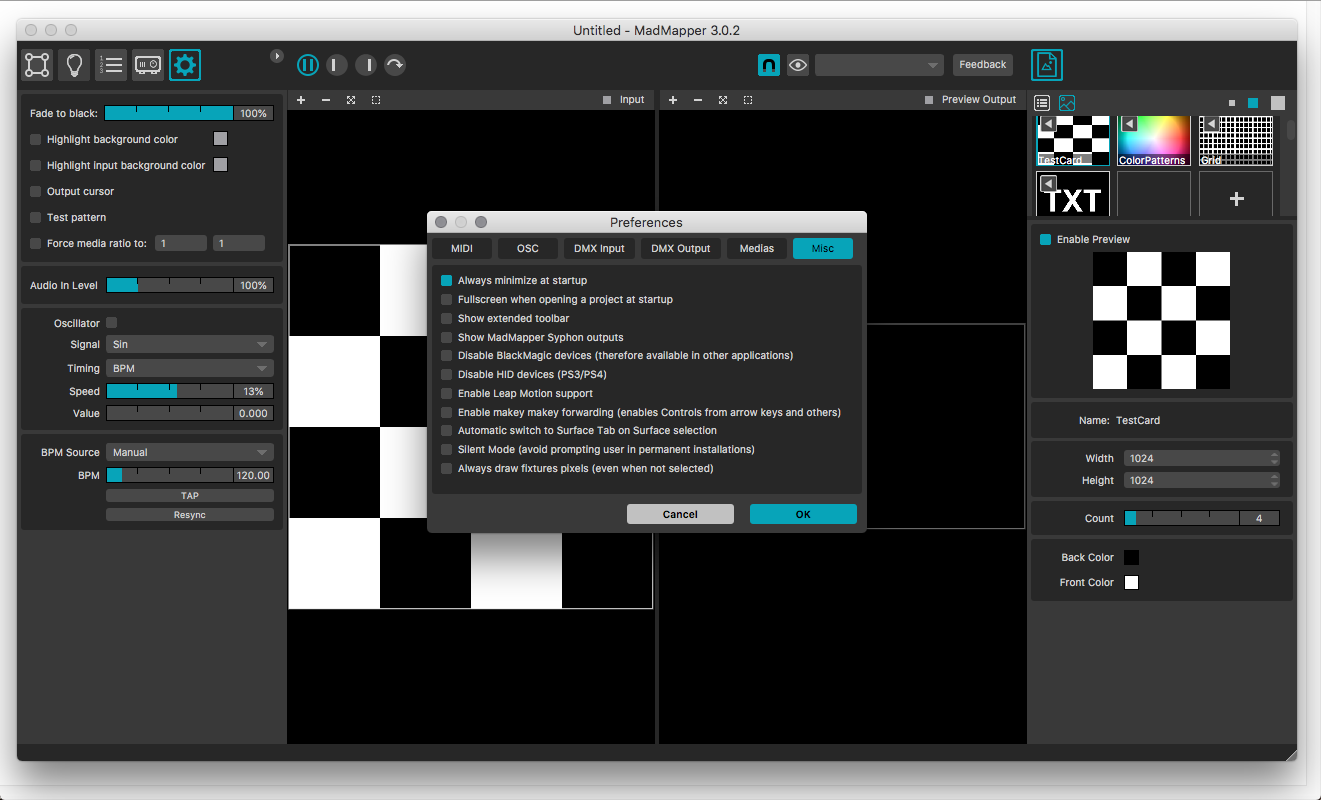Viewport: 1321px width, 800px height.
Task: Switch to the MIDI preferences tab
Action: (x=462, y=248)
